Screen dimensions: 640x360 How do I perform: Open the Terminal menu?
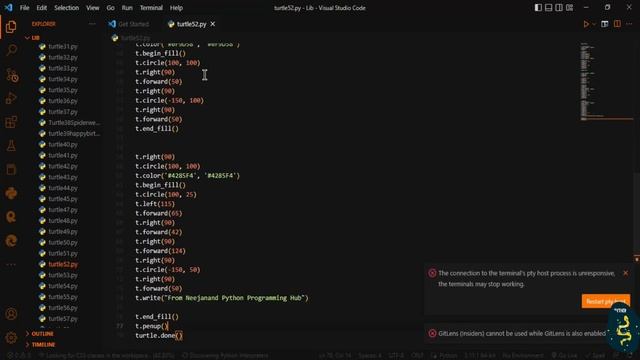coord(151,8)
